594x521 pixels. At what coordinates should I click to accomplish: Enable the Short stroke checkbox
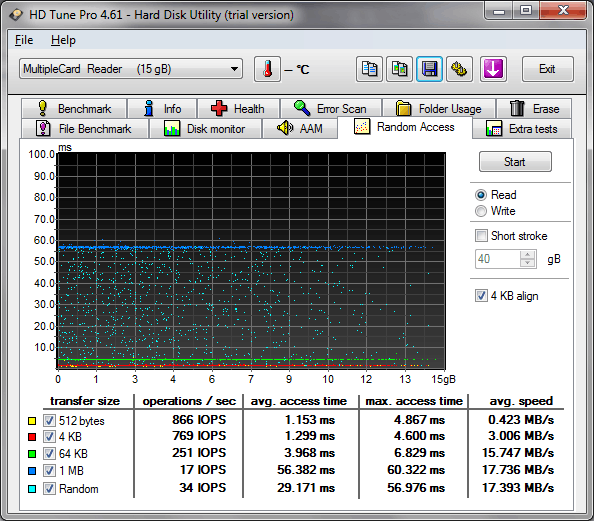pyautogui.click(x=481, y=236)
